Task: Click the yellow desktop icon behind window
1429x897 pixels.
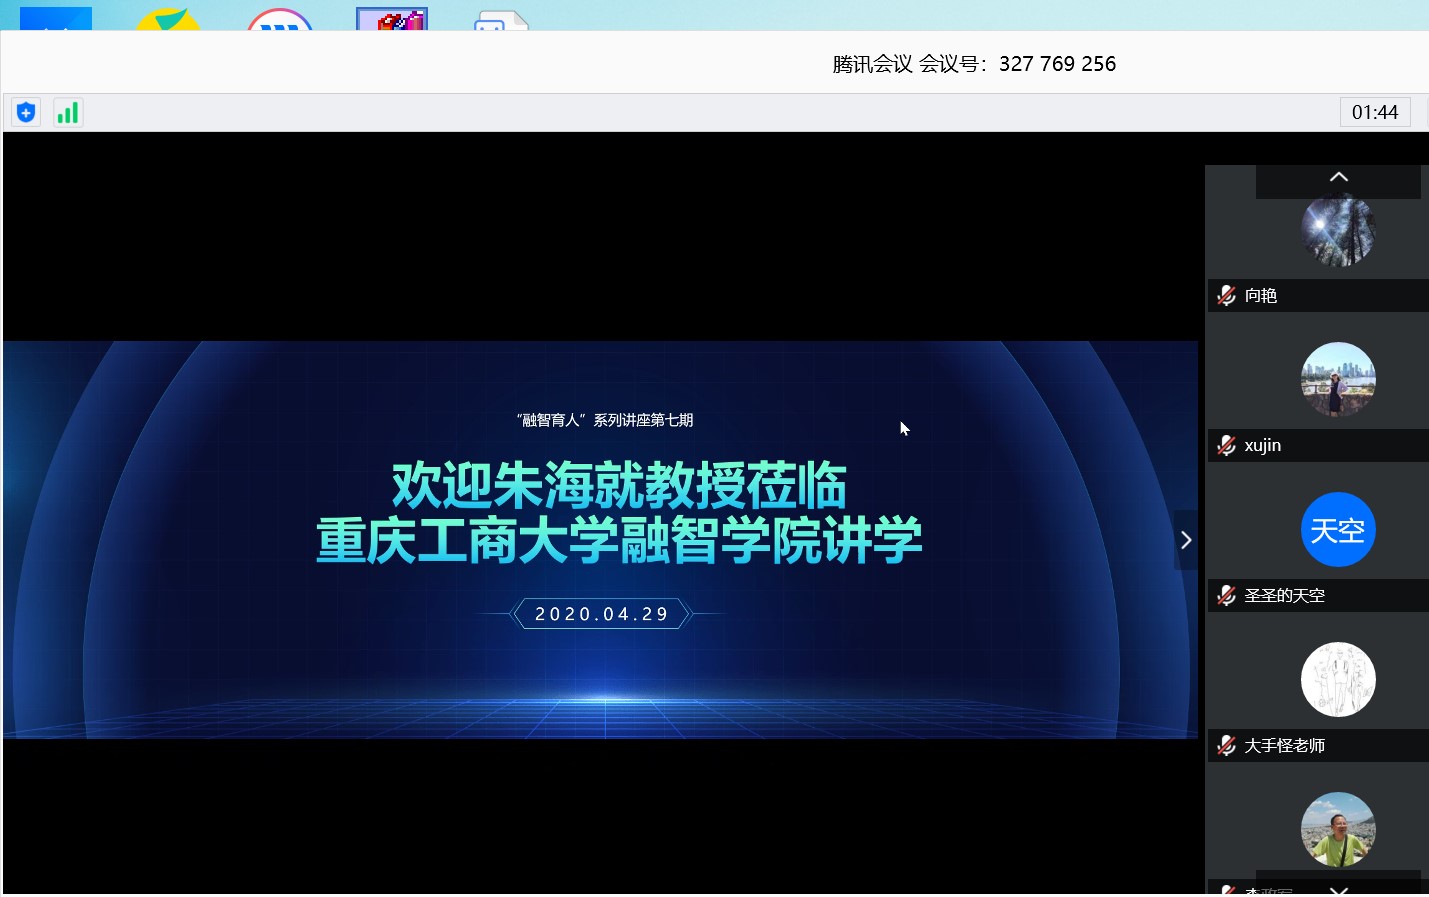Action: click(168, 20)
